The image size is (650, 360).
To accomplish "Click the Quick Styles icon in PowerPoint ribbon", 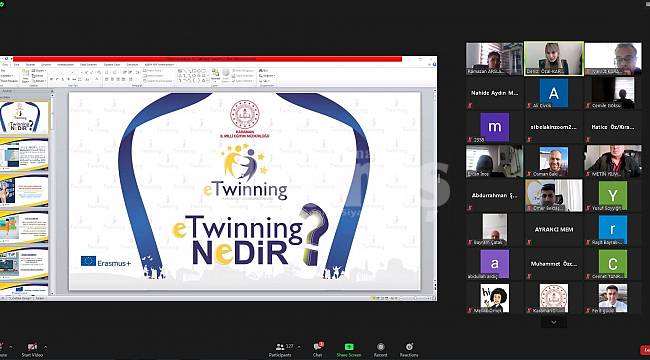I will coord(226,75).
